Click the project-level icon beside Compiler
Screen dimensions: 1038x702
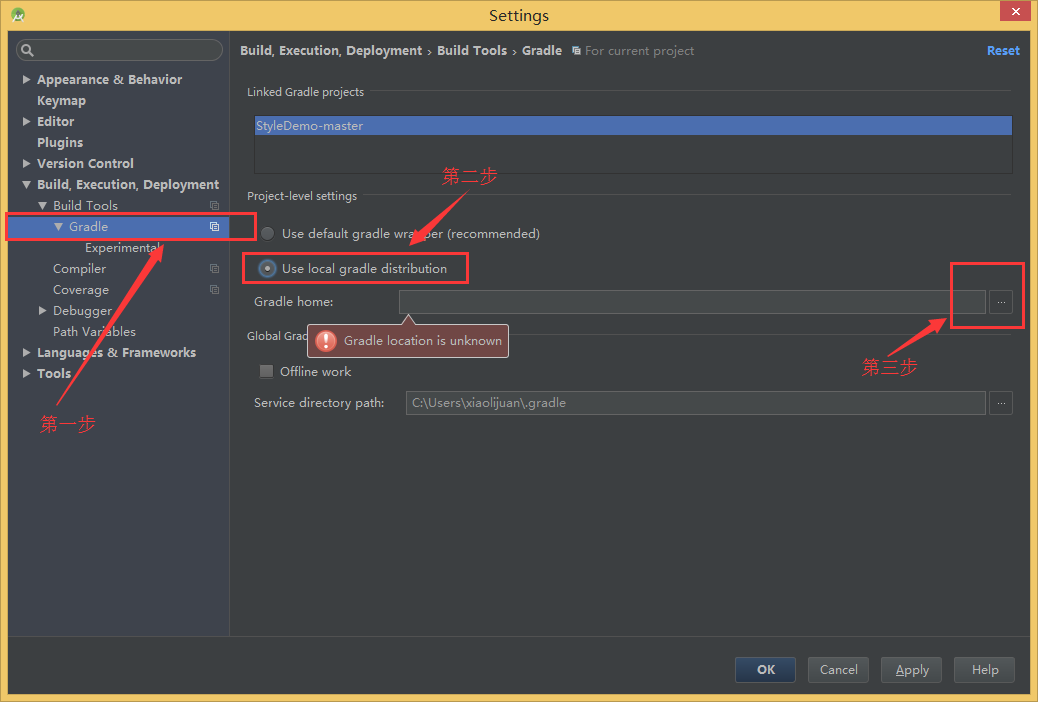(214, 269)
